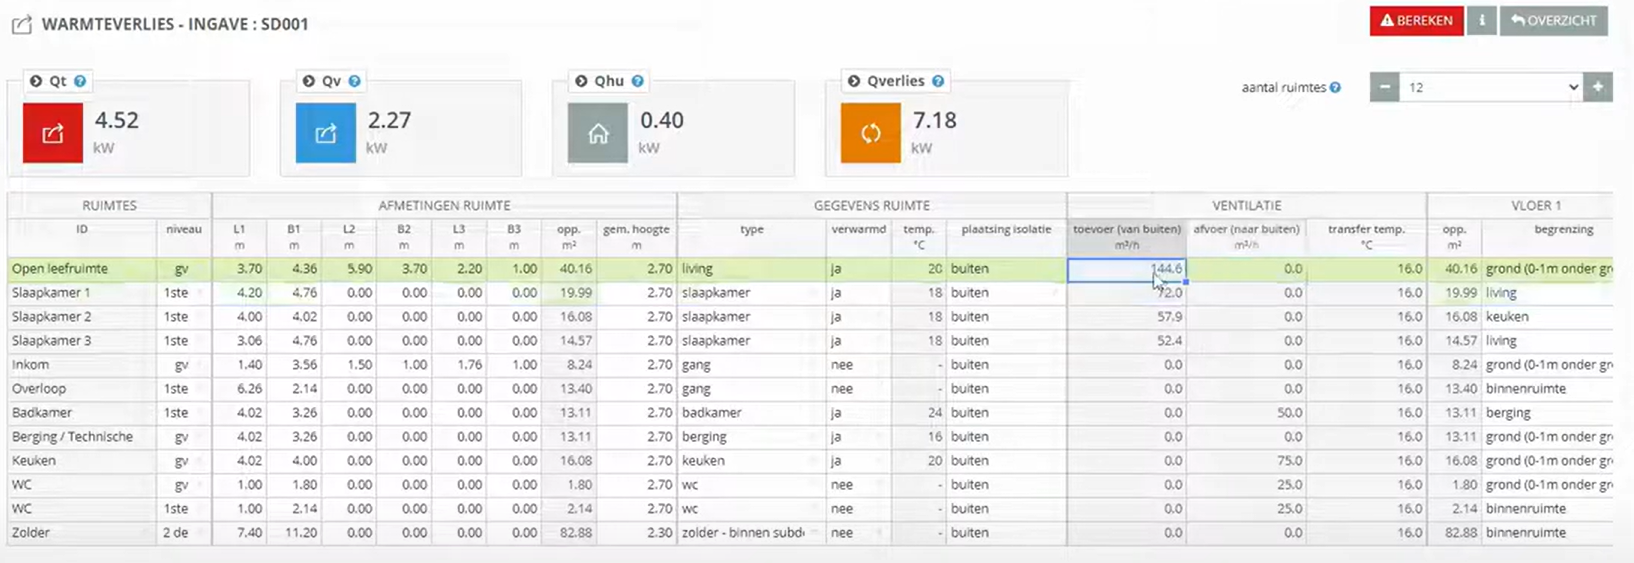Open help icon next to Qverlies

tap(938, 81)
